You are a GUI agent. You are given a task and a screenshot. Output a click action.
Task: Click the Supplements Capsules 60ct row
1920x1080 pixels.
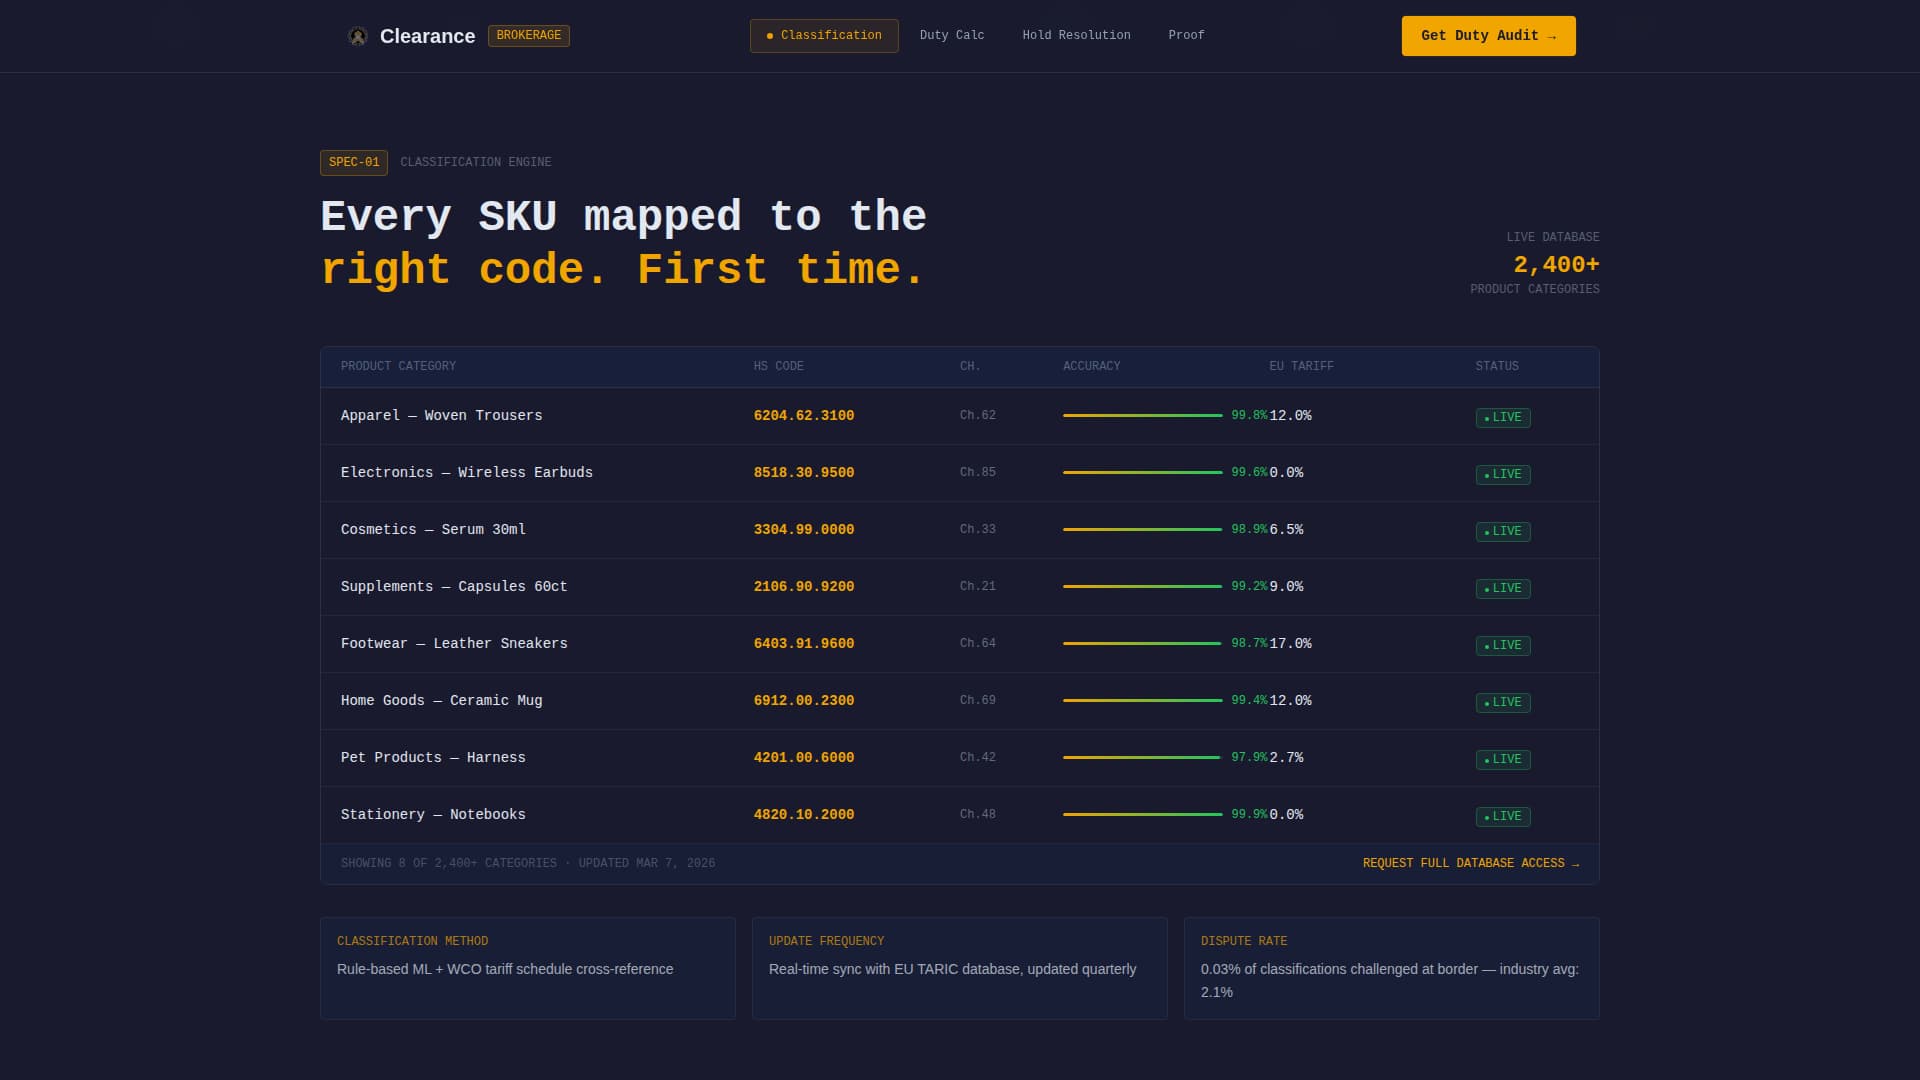pos(454,587)
